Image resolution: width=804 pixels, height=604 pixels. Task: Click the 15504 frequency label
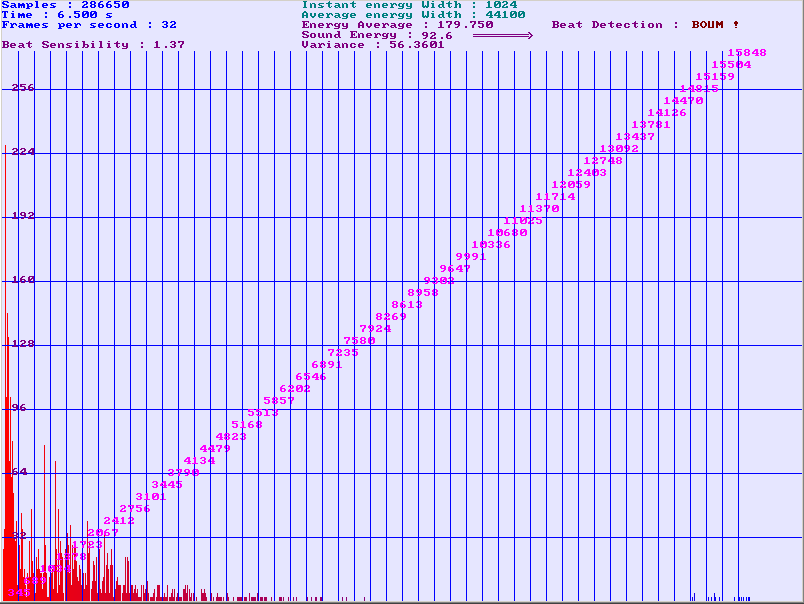(731, 65)
